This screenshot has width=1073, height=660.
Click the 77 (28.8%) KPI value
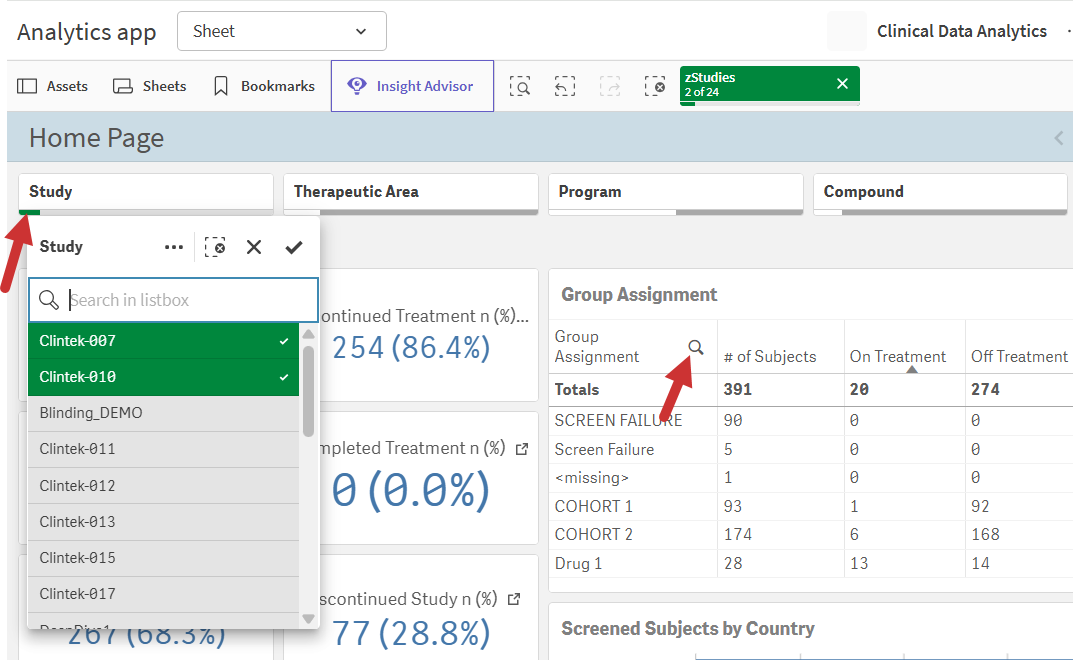[x=411, y=633]
